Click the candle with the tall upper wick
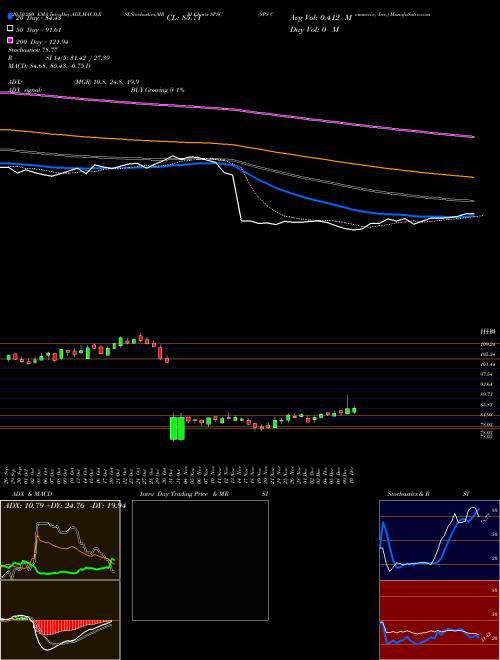The image size is (500, 660). (348, 405)
